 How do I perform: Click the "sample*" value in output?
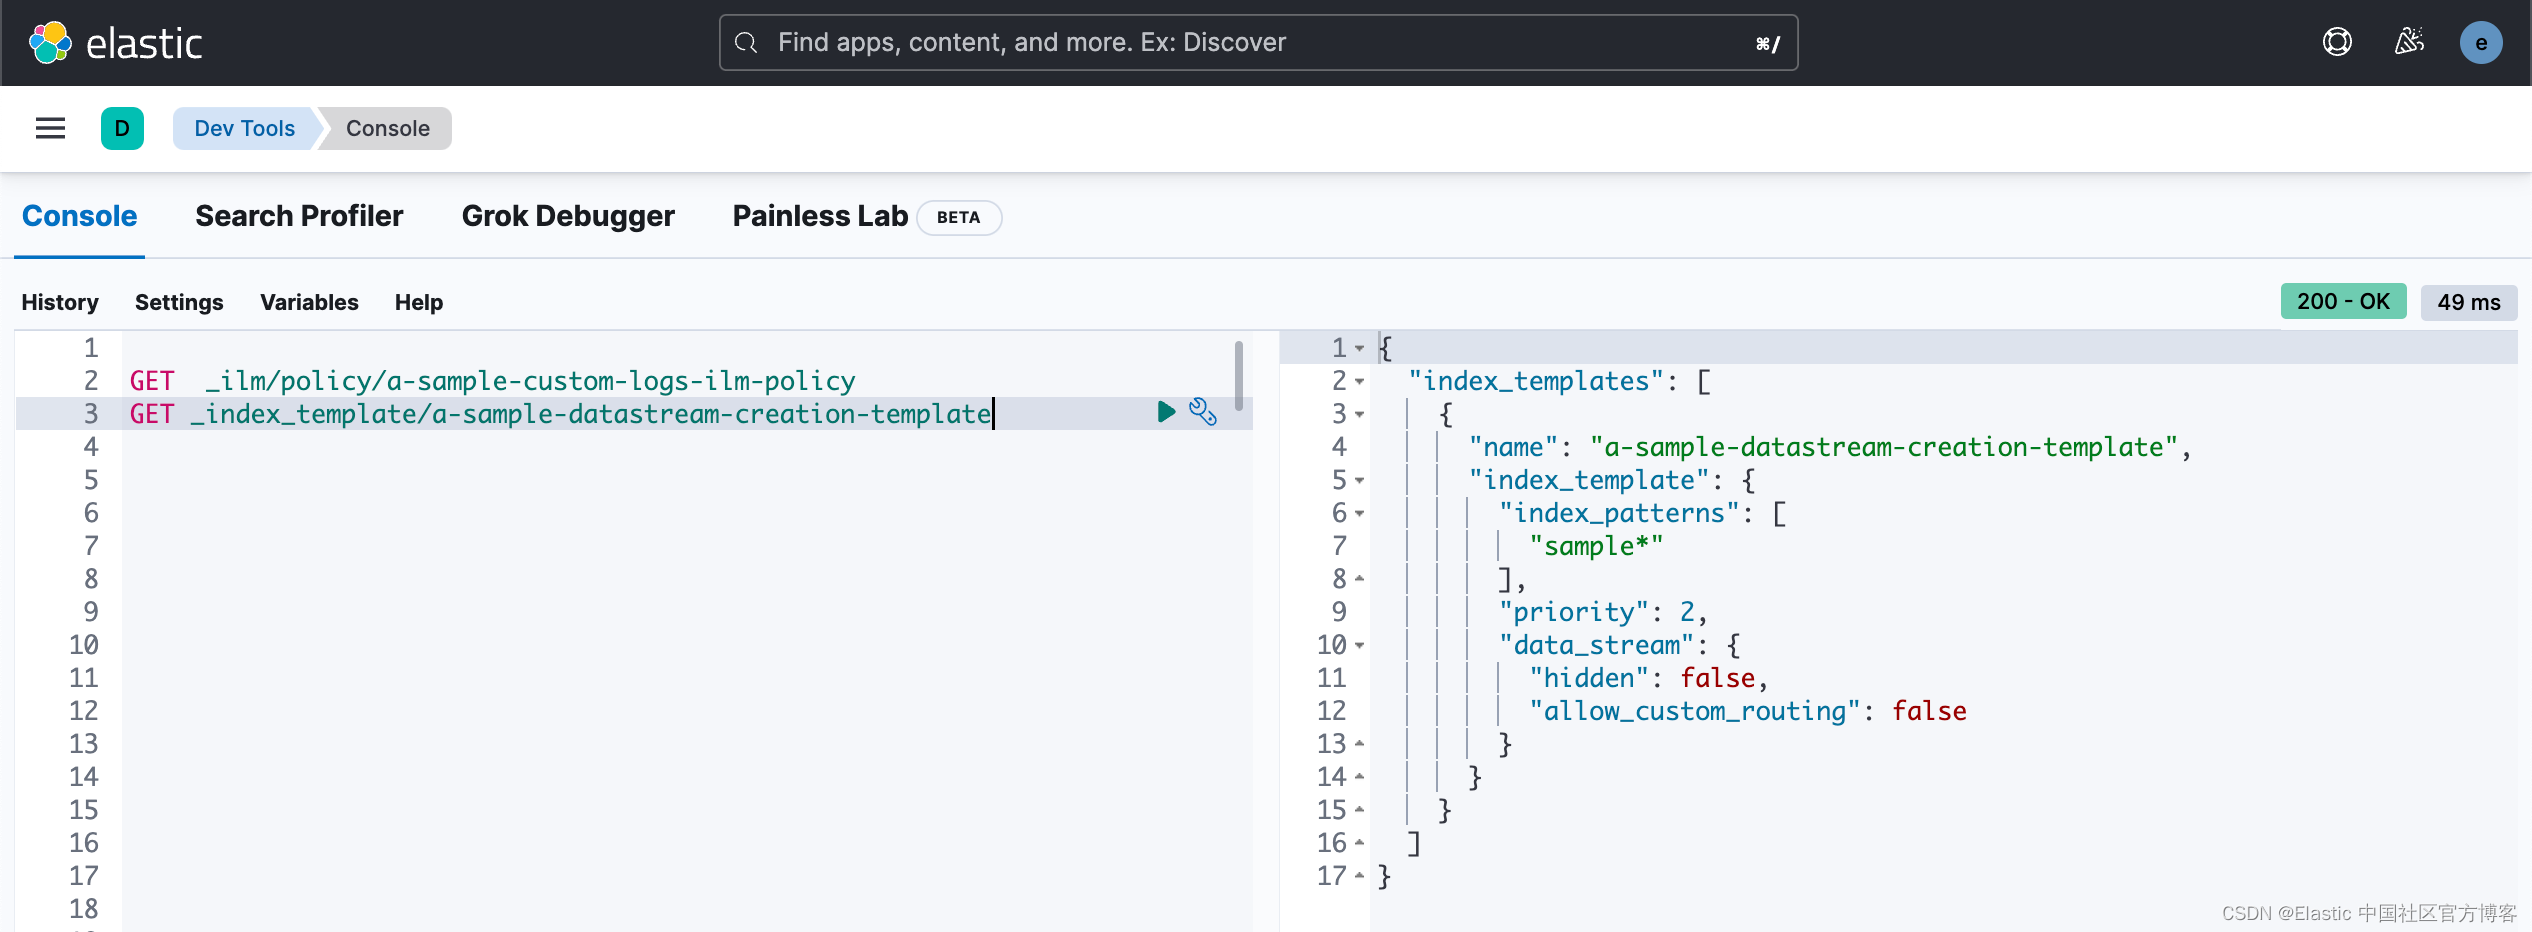pyautogui.click(x=1596, y=546)
